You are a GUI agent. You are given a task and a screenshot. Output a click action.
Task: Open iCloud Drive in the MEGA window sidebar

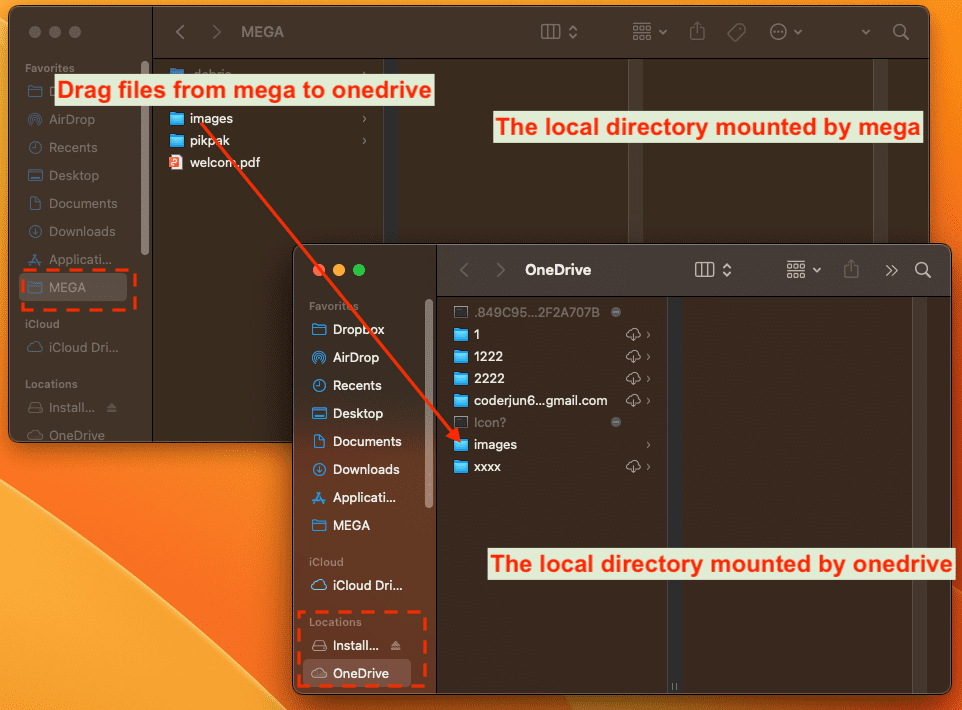pyautogui.click(x=72, y=348)
